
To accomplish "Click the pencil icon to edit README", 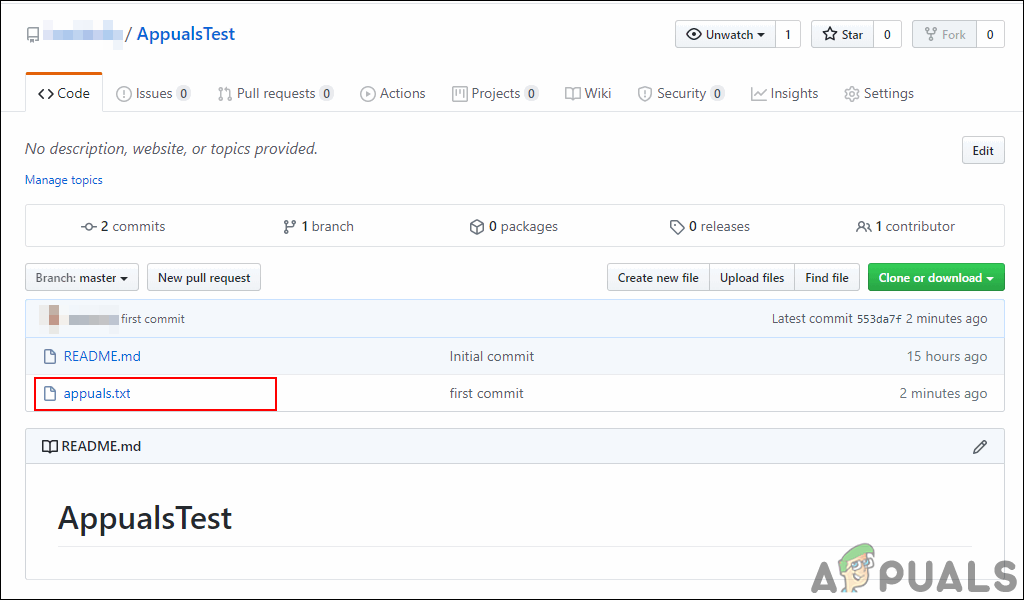I will coord(980,447).
